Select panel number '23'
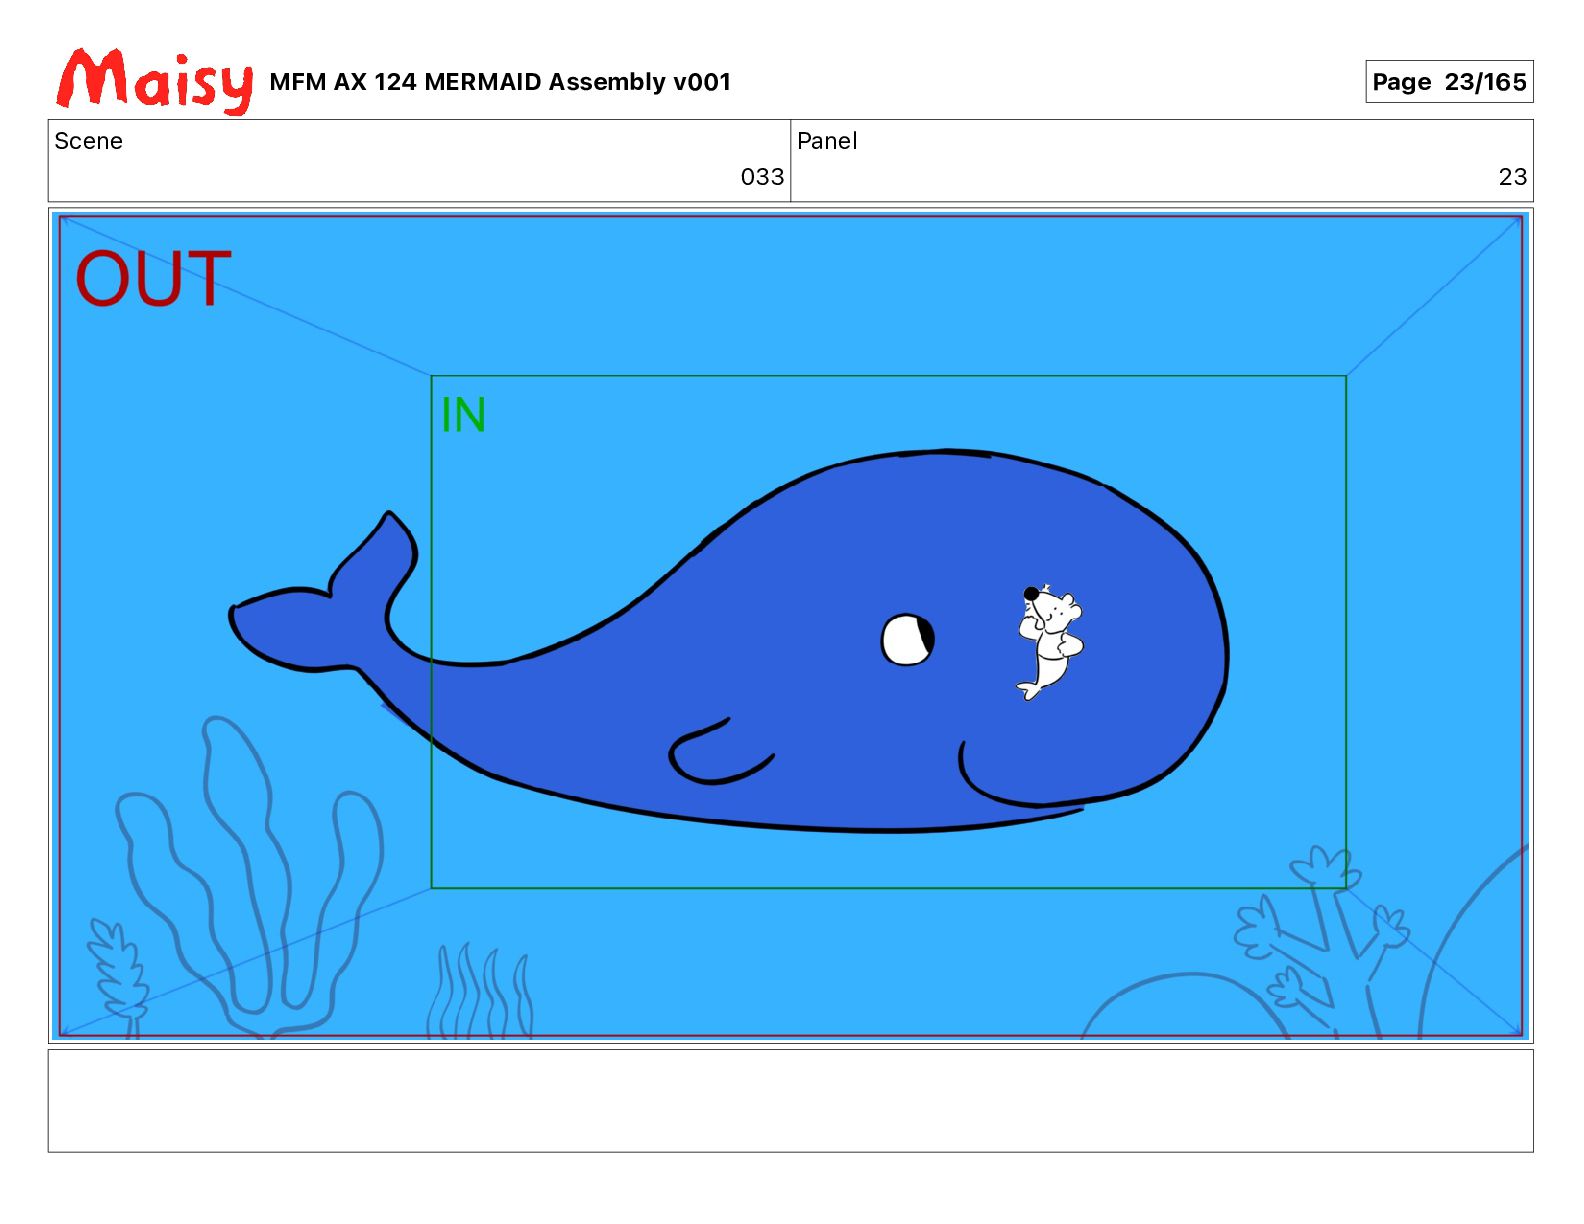 click(x=1513, y=177)
